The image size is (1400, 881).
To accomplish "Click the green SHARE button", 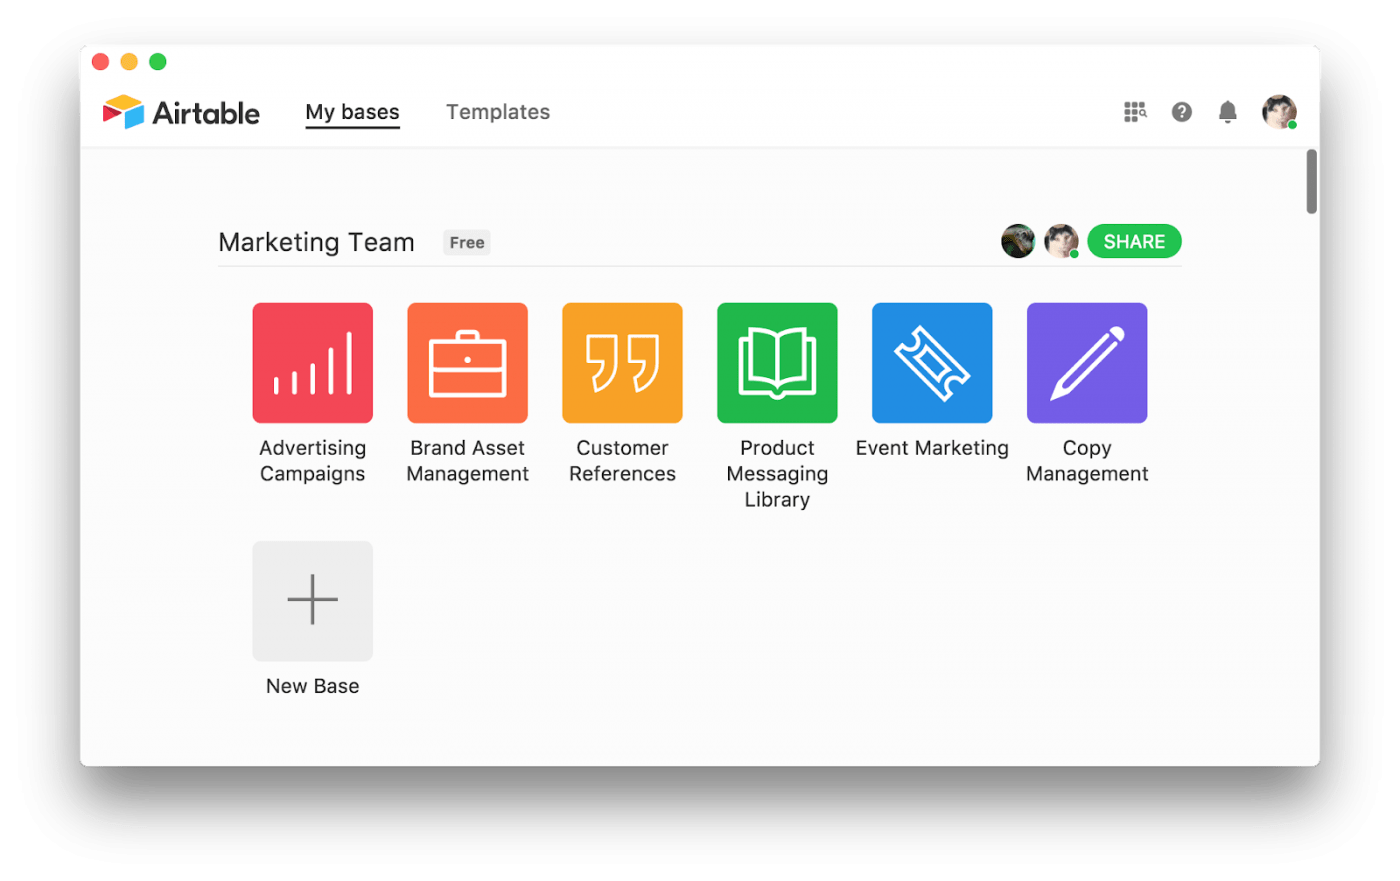I will (1134, 241).
